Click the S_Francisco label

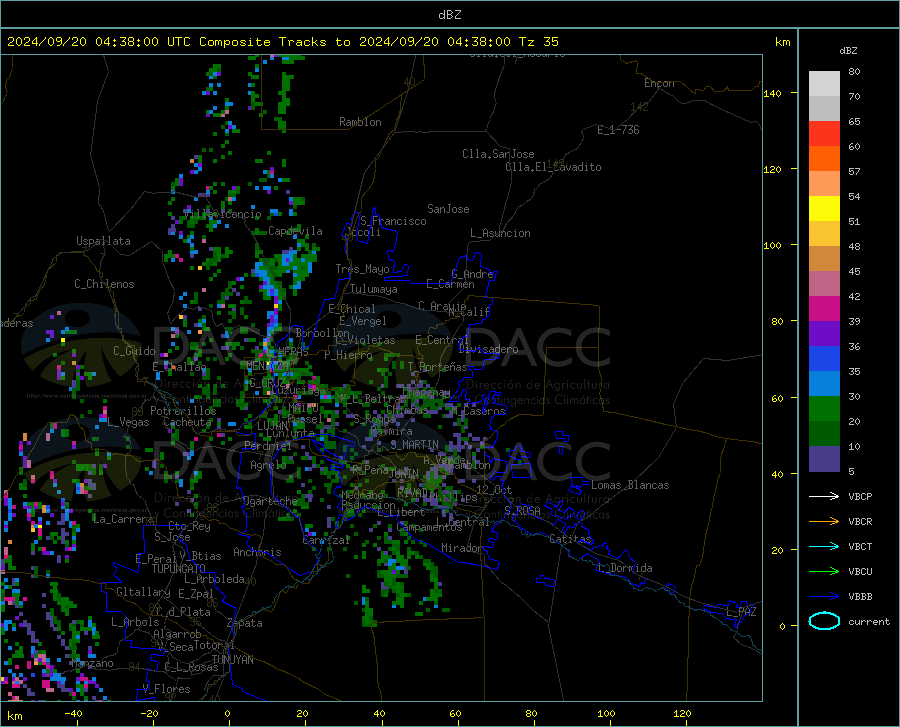393,221
